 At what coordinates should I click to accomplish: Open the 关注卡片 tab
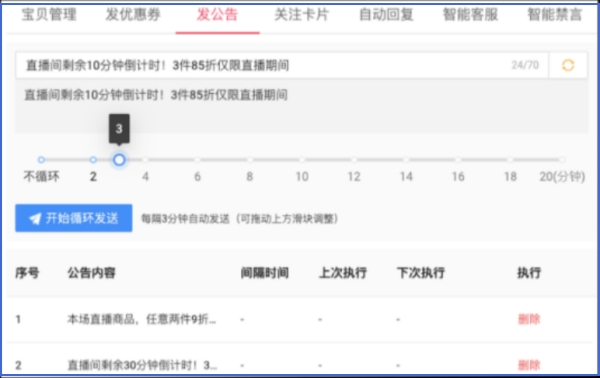[302, 15]
